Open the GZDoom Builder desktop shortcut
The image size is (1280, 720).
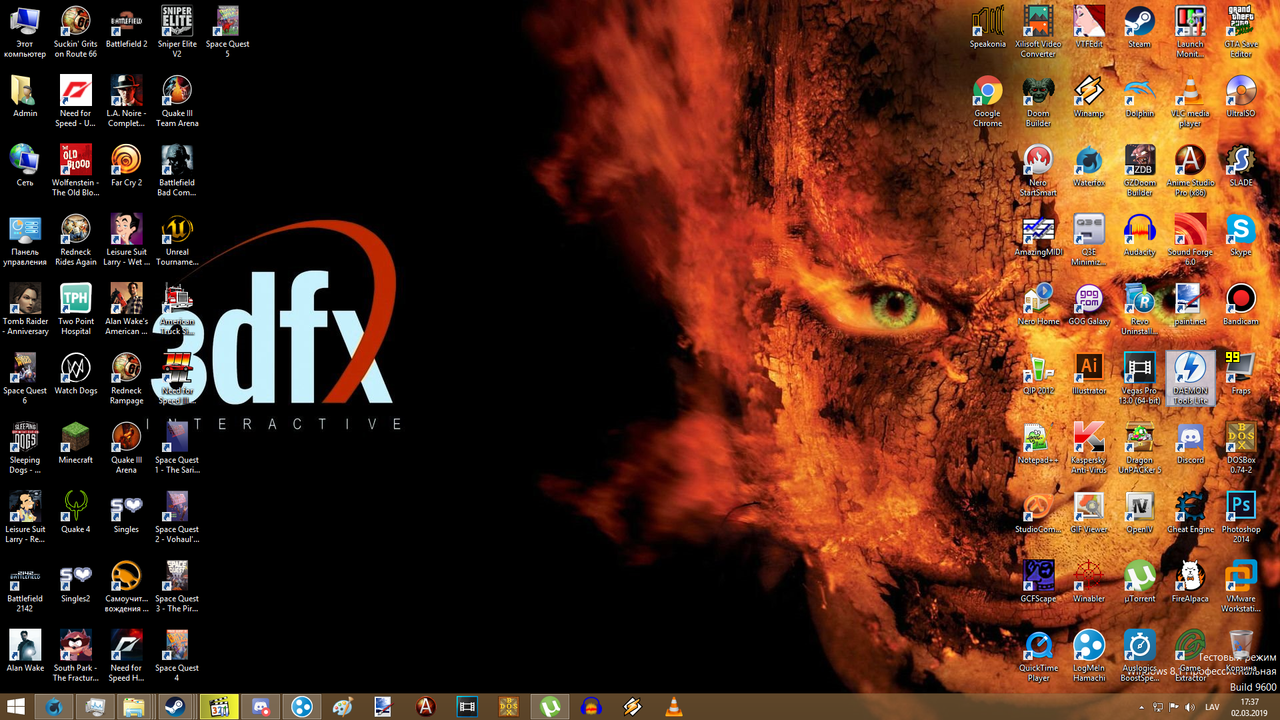coord(1139,171)
